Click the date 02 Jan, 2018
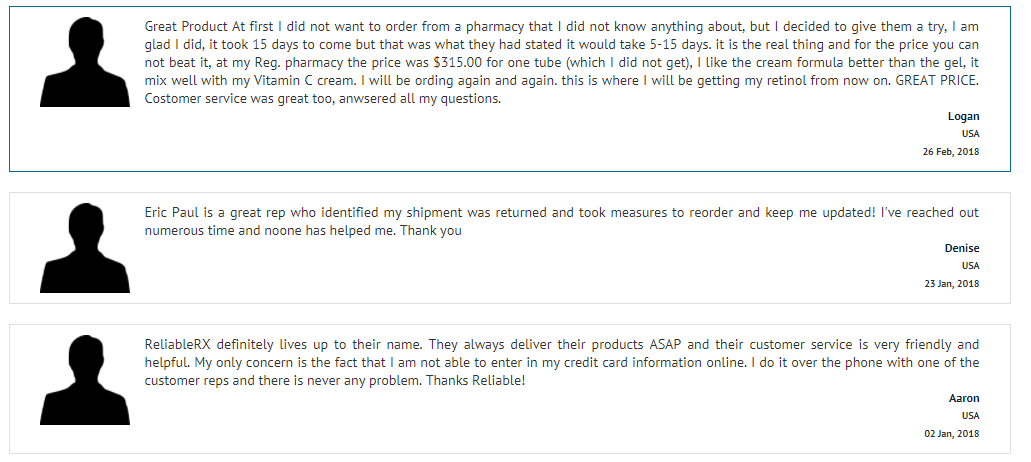1031x462 pixels. click(x=951, y=434)
